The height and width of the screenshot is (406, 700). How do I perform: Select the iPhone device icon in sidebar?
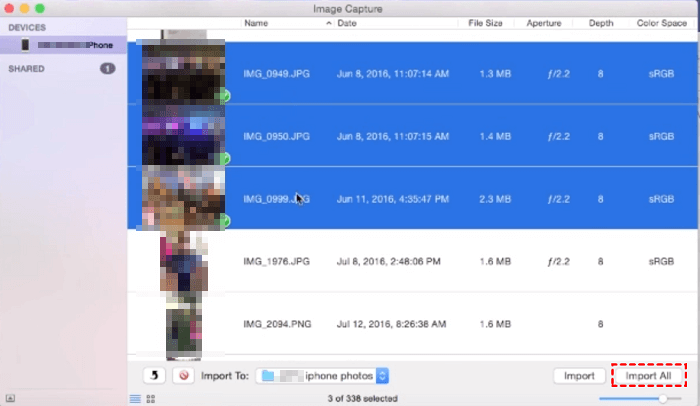pos(25,45)
